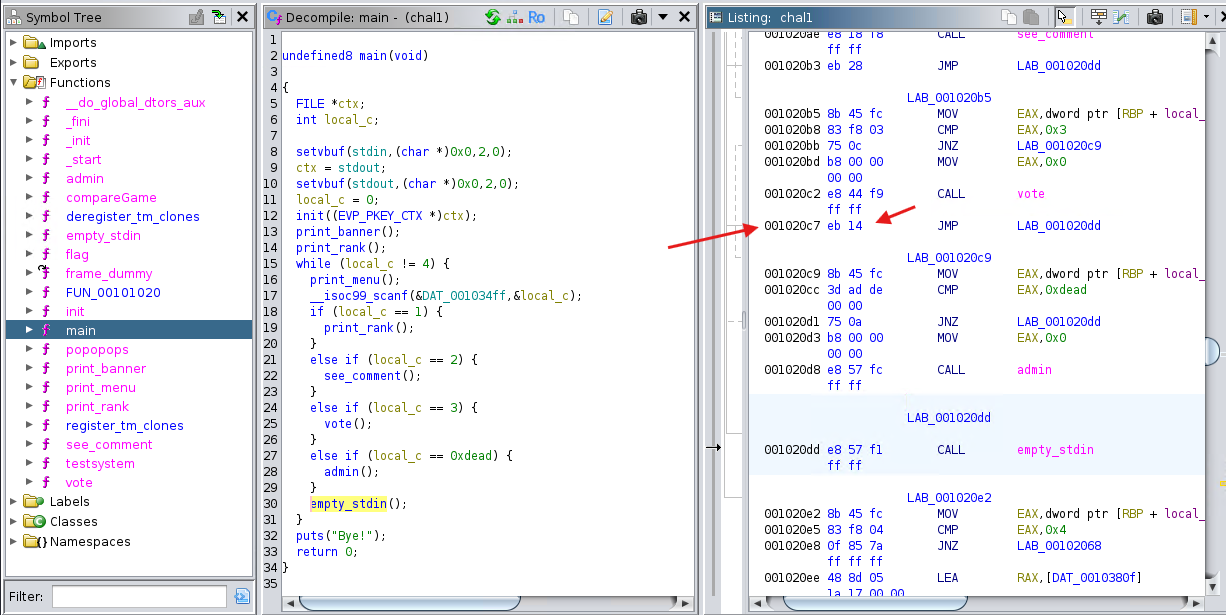
Task: Open the Decompile panel dropdown menu arrow
Action: 662,17
